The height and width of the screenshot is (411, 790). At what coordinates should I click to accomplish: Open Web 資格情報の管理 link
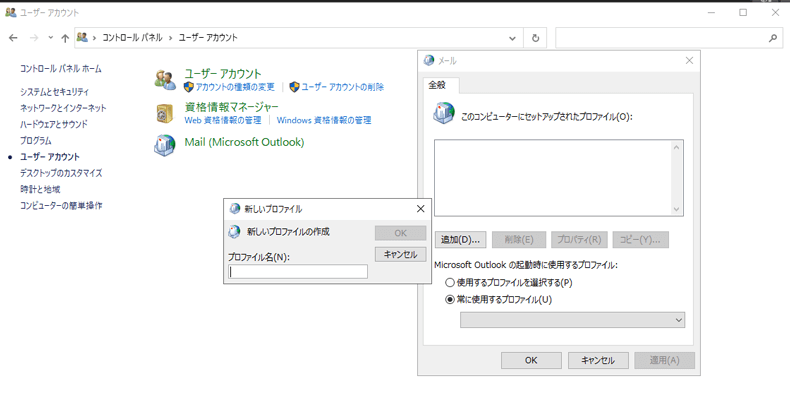[223, 120]
